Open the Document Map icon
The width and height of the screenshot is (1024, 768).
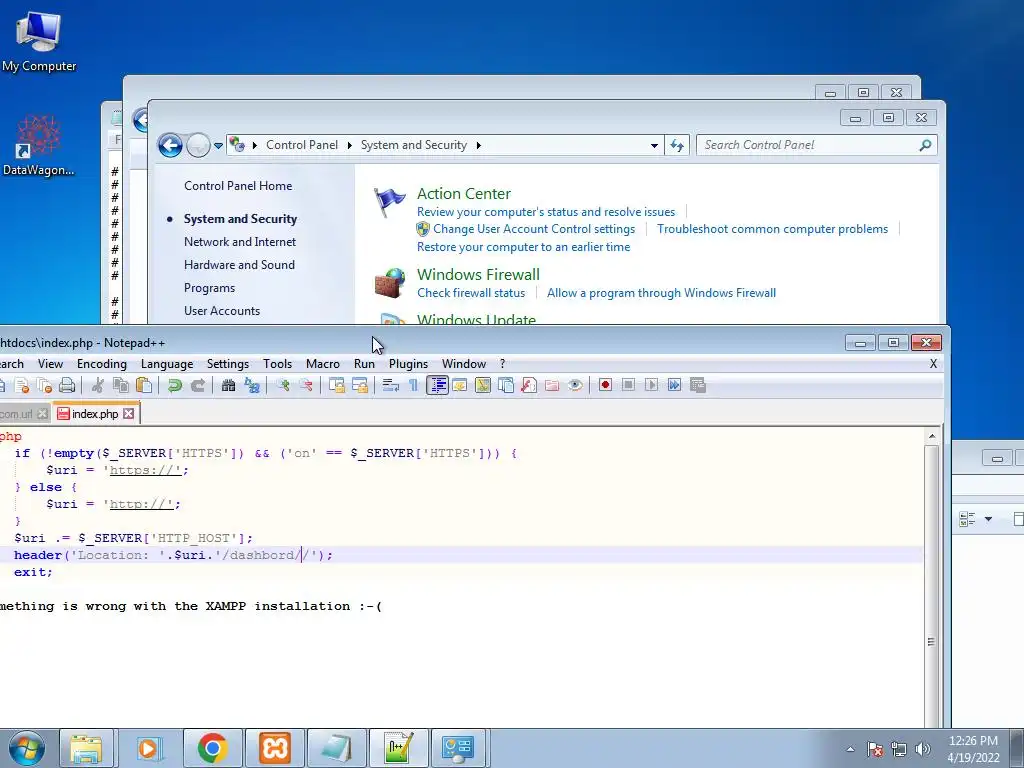(483, 385)
